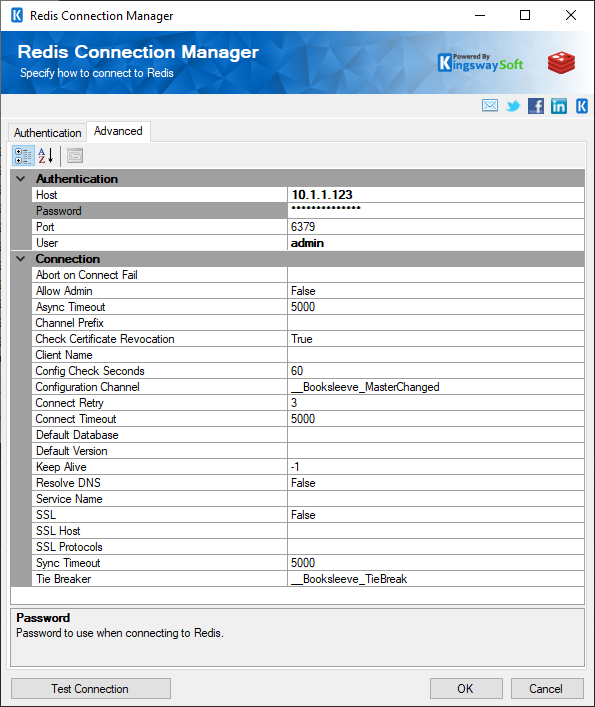Click the Default Version value cell
Viewport: 595px width, 707px height.
[x=436, y=451]
